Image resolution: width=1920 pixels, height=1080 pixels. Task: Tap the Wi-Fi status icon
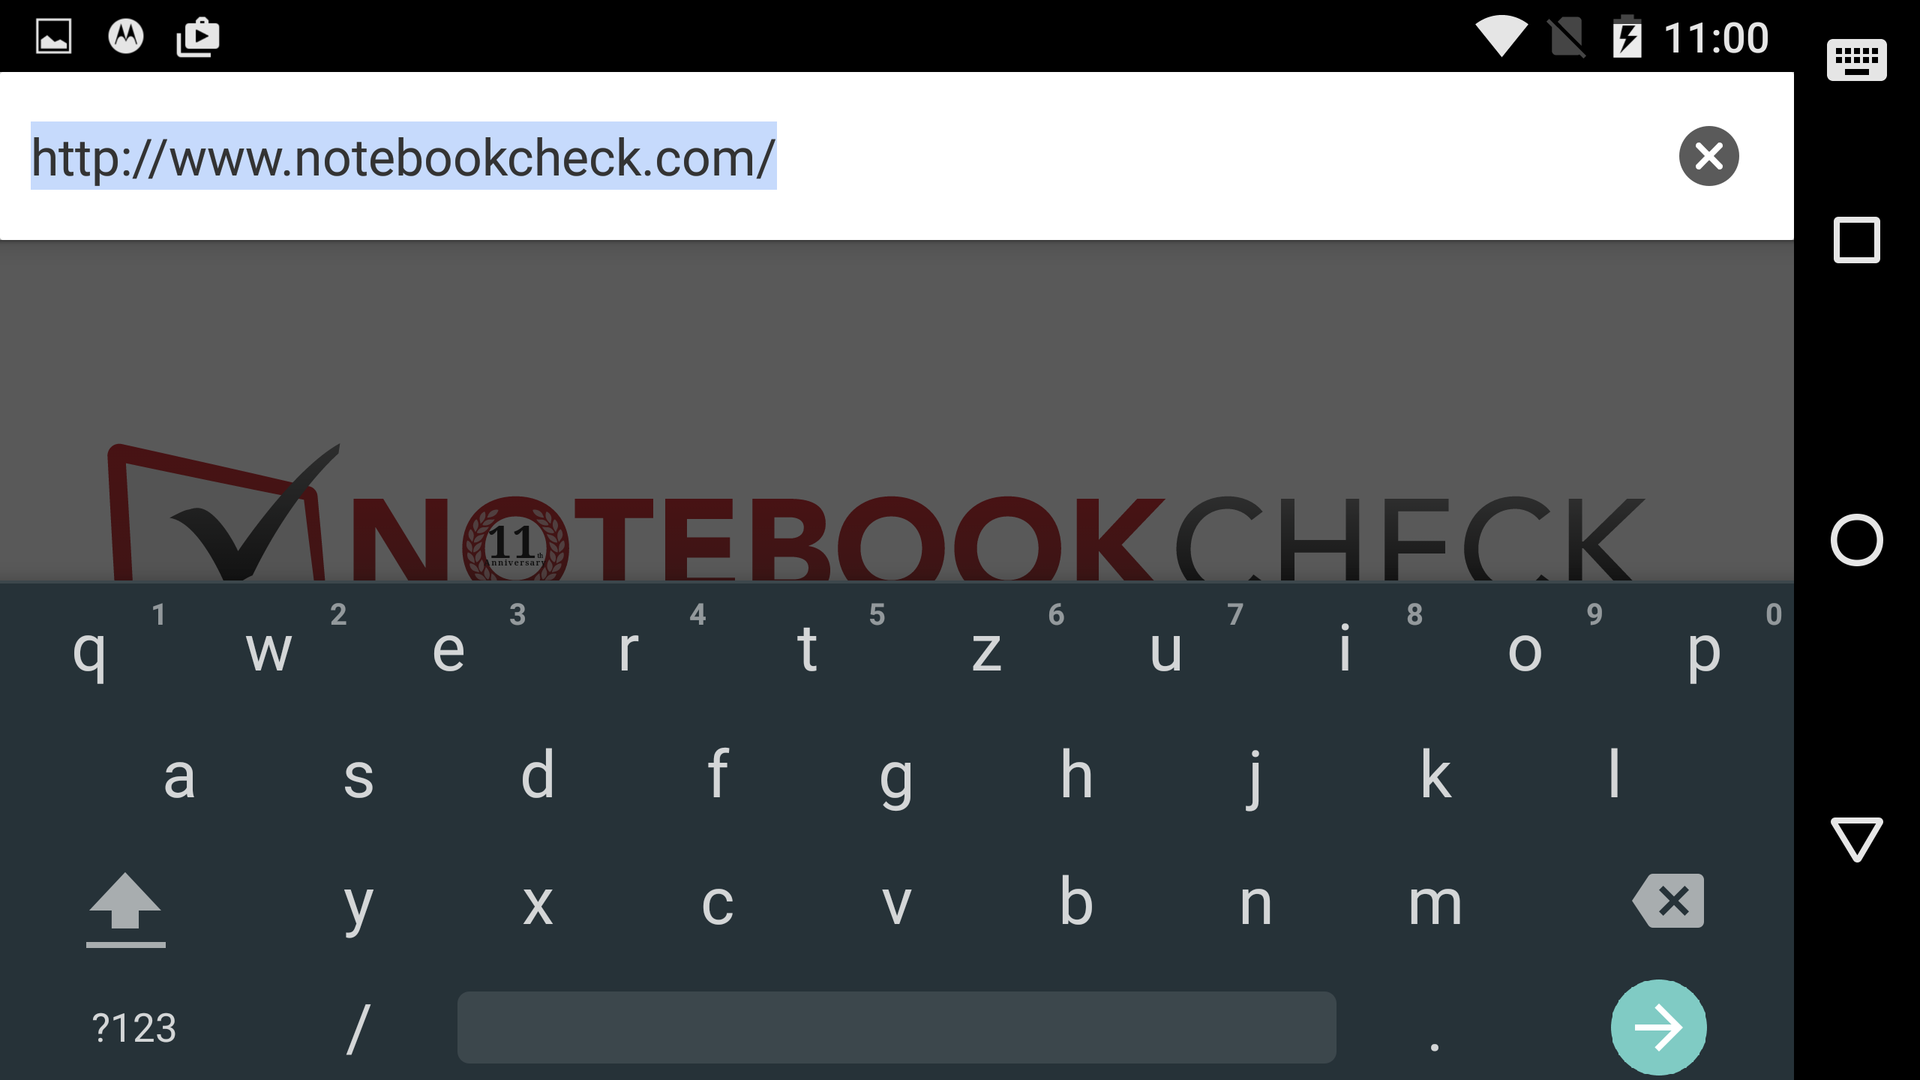coord(1501,37)
